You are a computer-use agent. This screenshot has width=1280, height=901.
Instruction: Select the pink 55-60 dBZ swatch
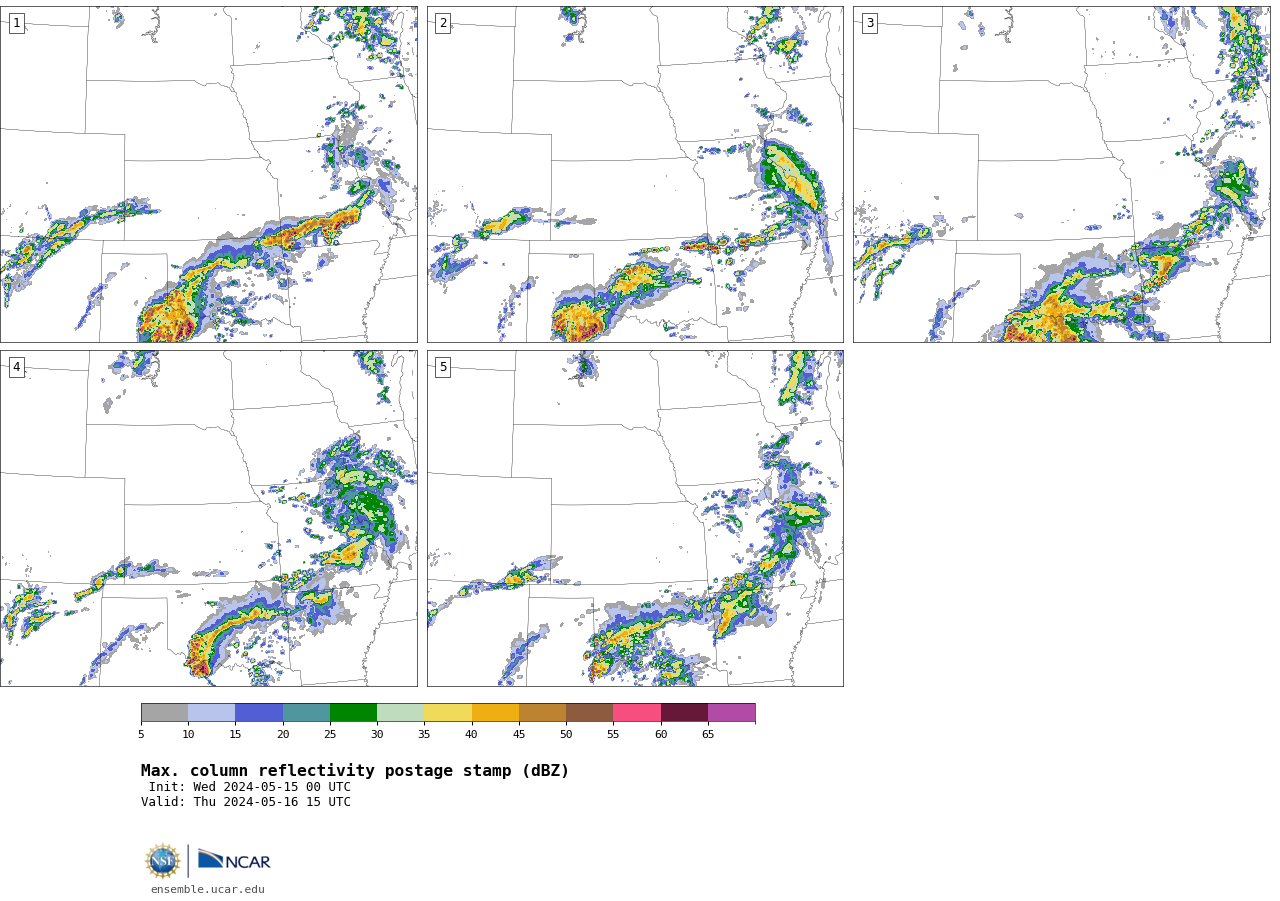(x=637, y=712)
